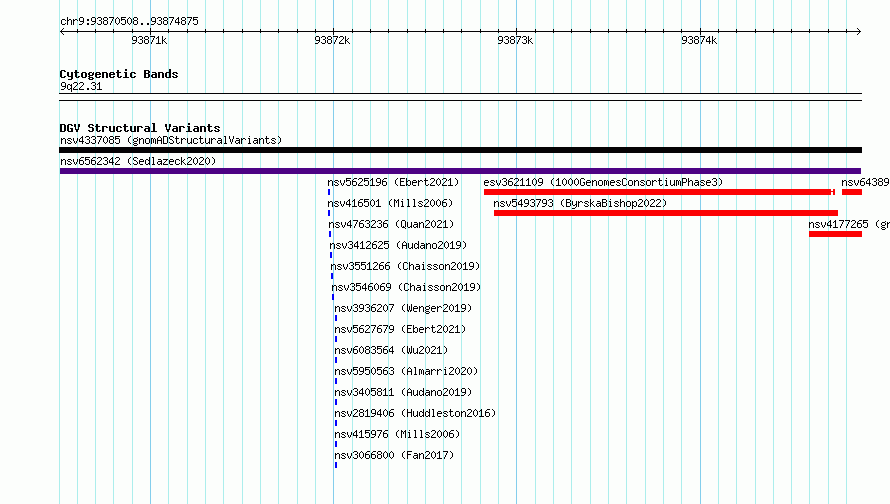Click nsv5493793 ByrskaBishop2022 label
The image size is (890, 504).
pos(580,203)
